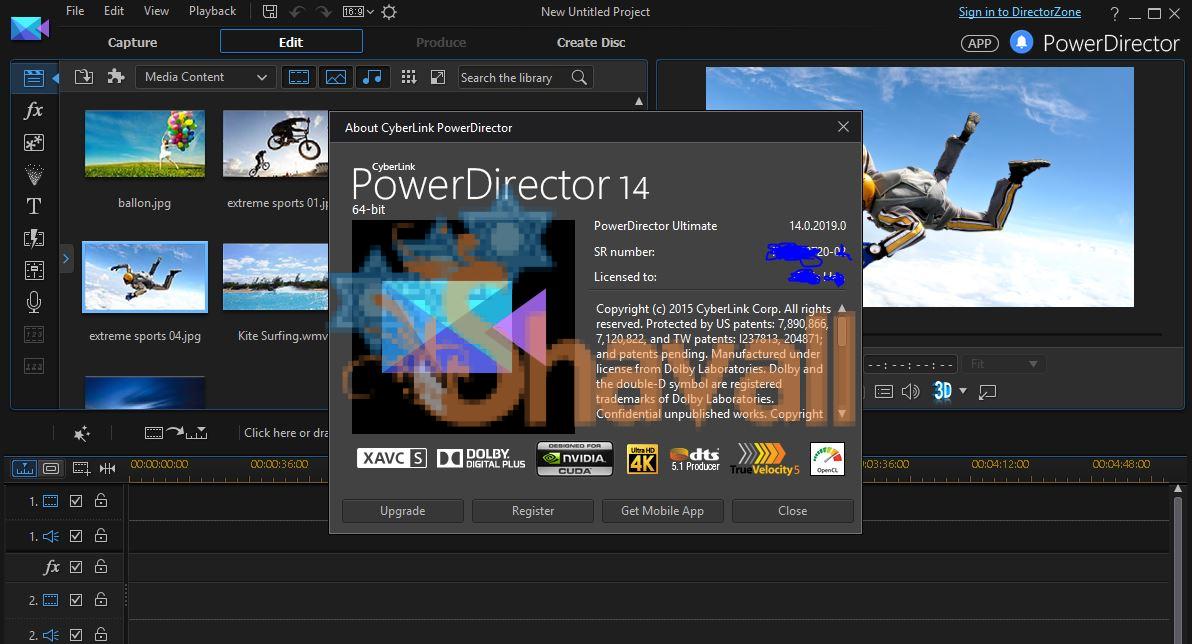Open the Fit zoom dropdown
Screen dimensions: 1192x644
point(1003,364)
